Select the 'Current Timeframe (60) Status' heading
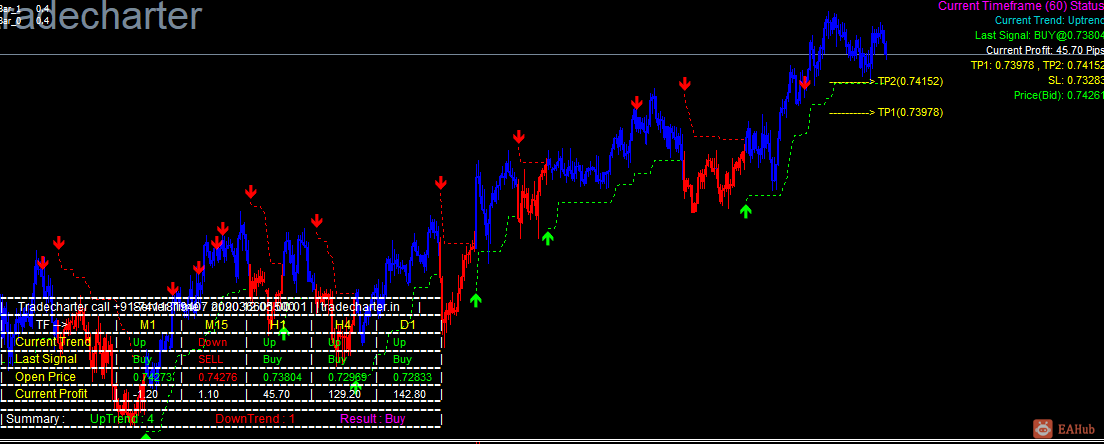 click(1021, 6)
